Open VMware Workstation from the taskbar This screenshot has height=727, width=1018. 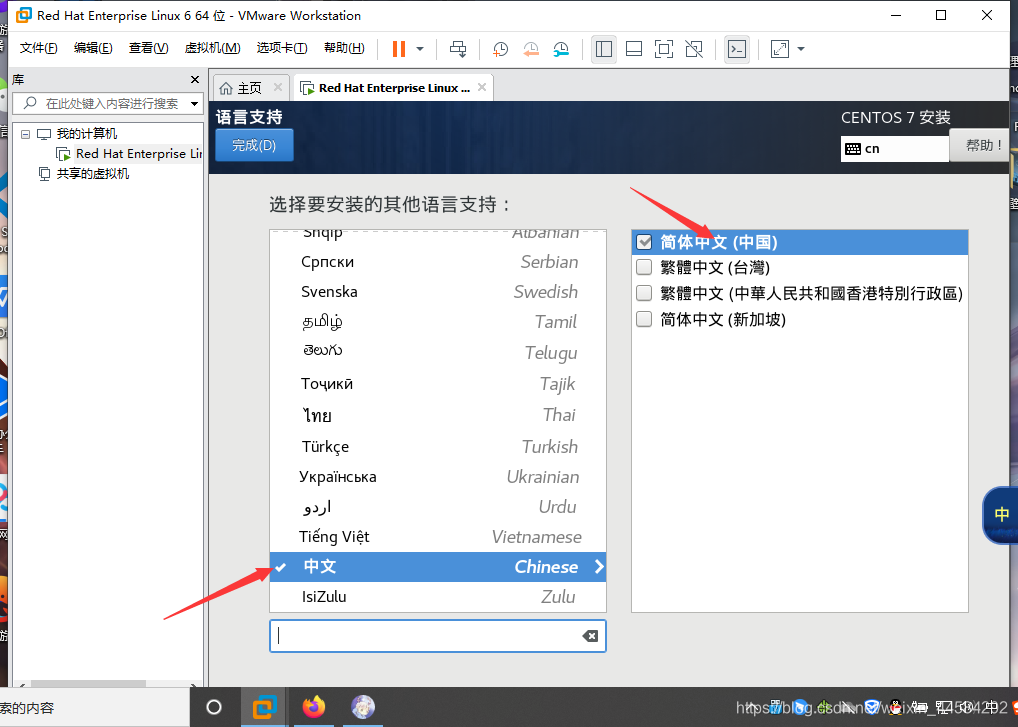[264, 707]
